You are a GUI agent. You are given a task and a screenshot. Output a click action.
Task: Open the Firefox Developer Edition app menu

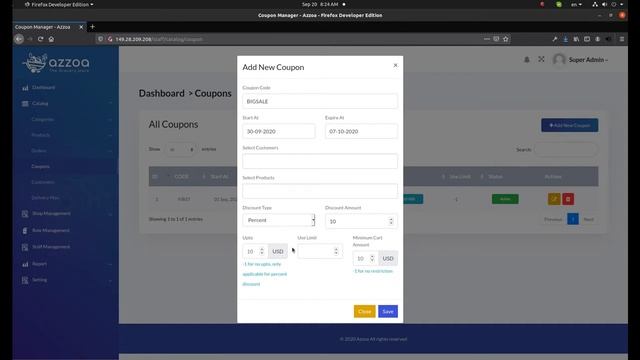pos(59,4)
